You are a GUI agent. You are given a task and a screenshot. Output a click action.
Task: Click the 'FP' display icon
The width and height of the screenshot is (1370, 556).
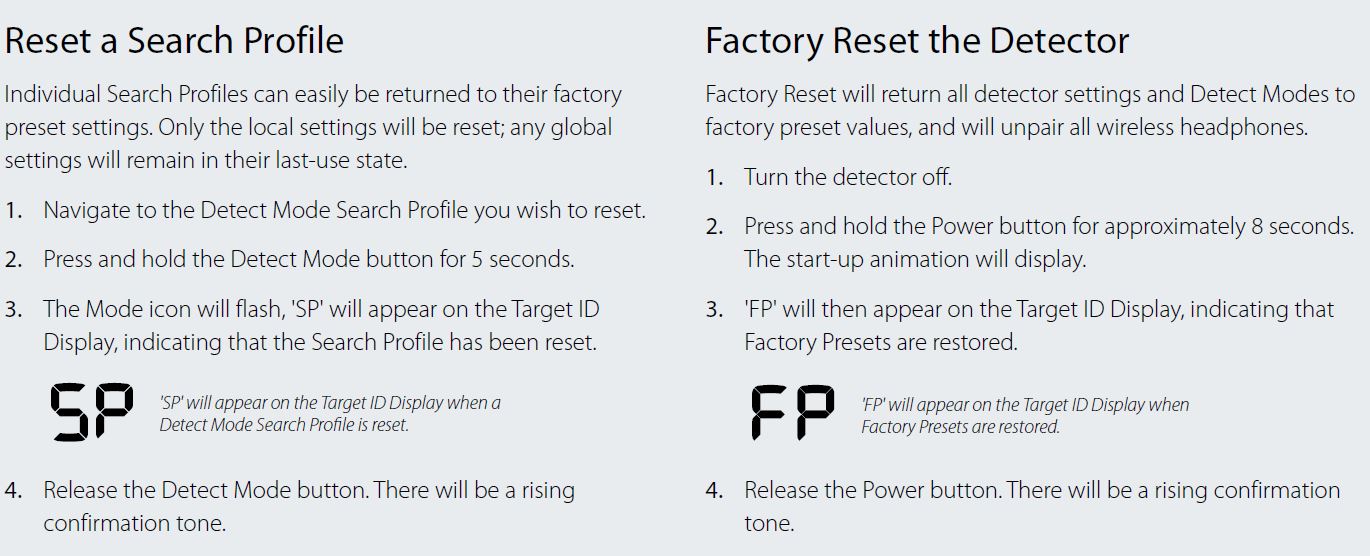[x=793, y=413]
